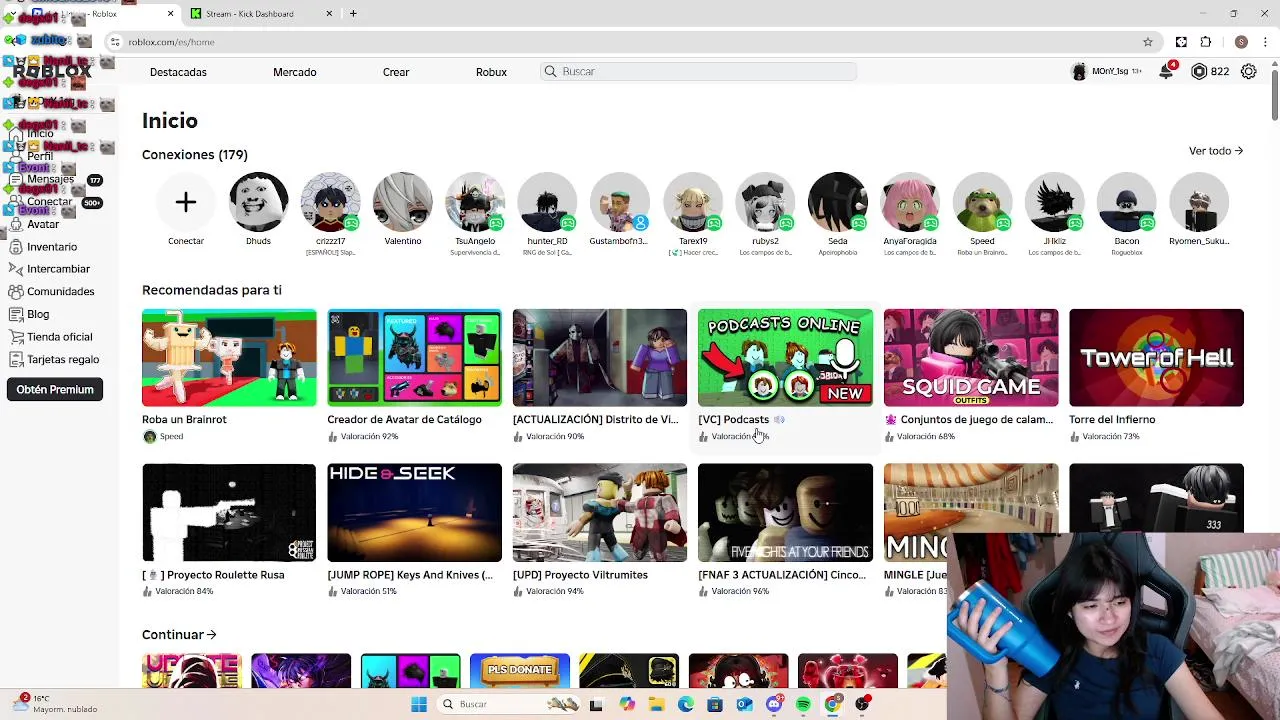Open OBS Studio from the taskbar
1280x720 pixels.
point(862,704)
